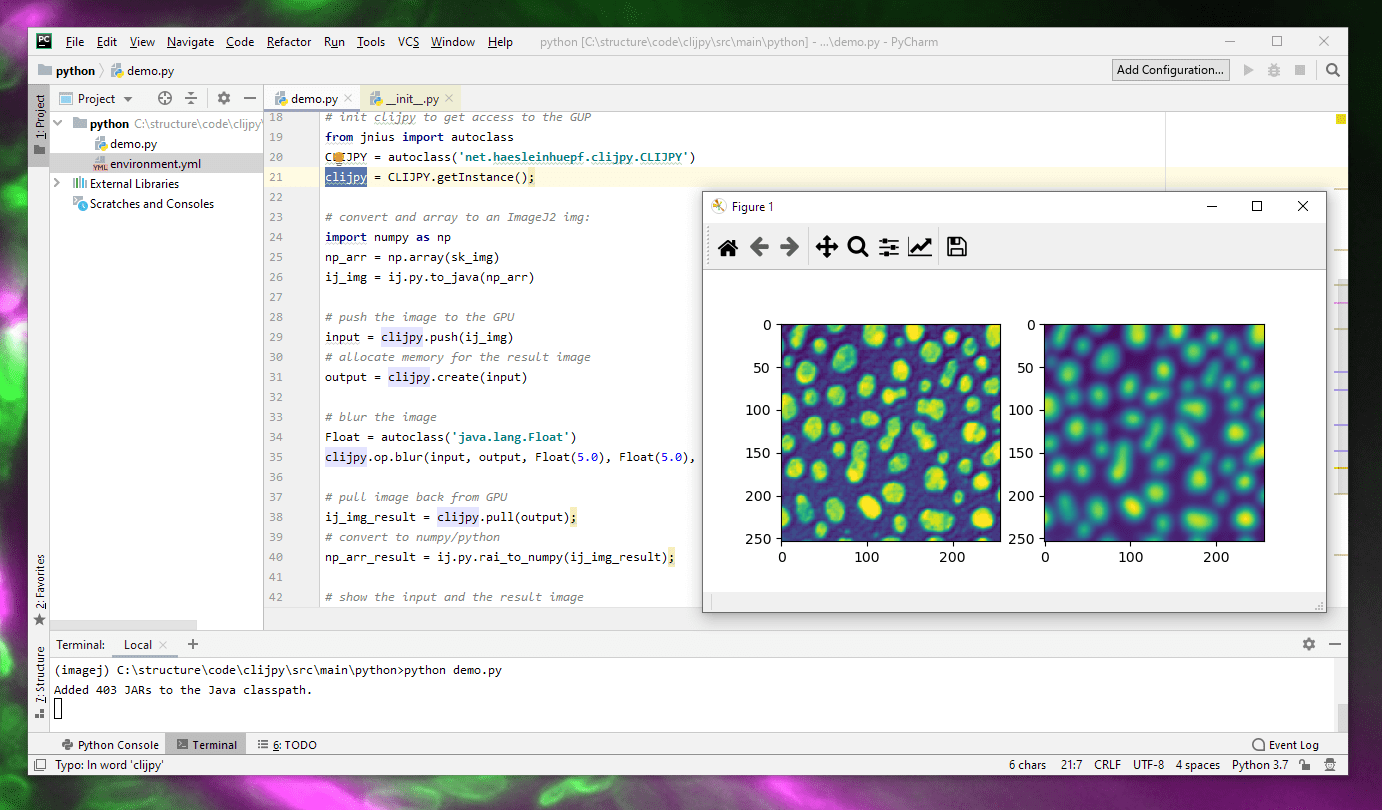Click the Terminal tool window button
Image resolution: width=1382 pixels, height=810 pixels.
(206, 745)
